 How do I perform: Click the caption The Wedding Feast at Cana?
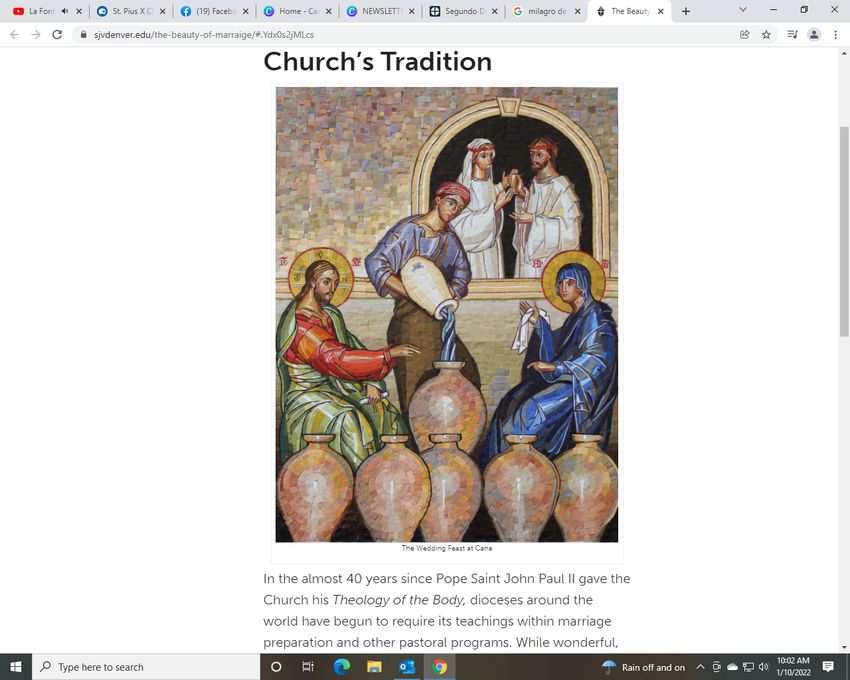point(447,548)
